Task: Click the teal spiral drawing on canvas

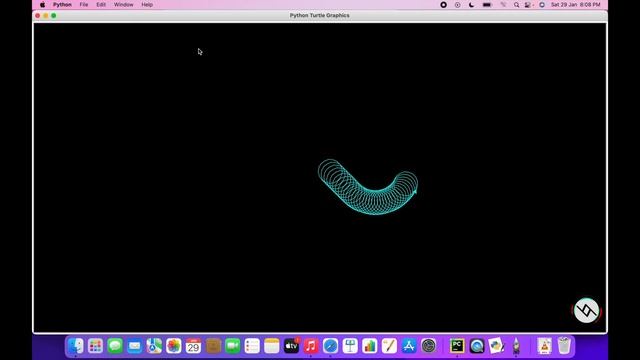Action: pyautogui.click(x=368, y=187)
